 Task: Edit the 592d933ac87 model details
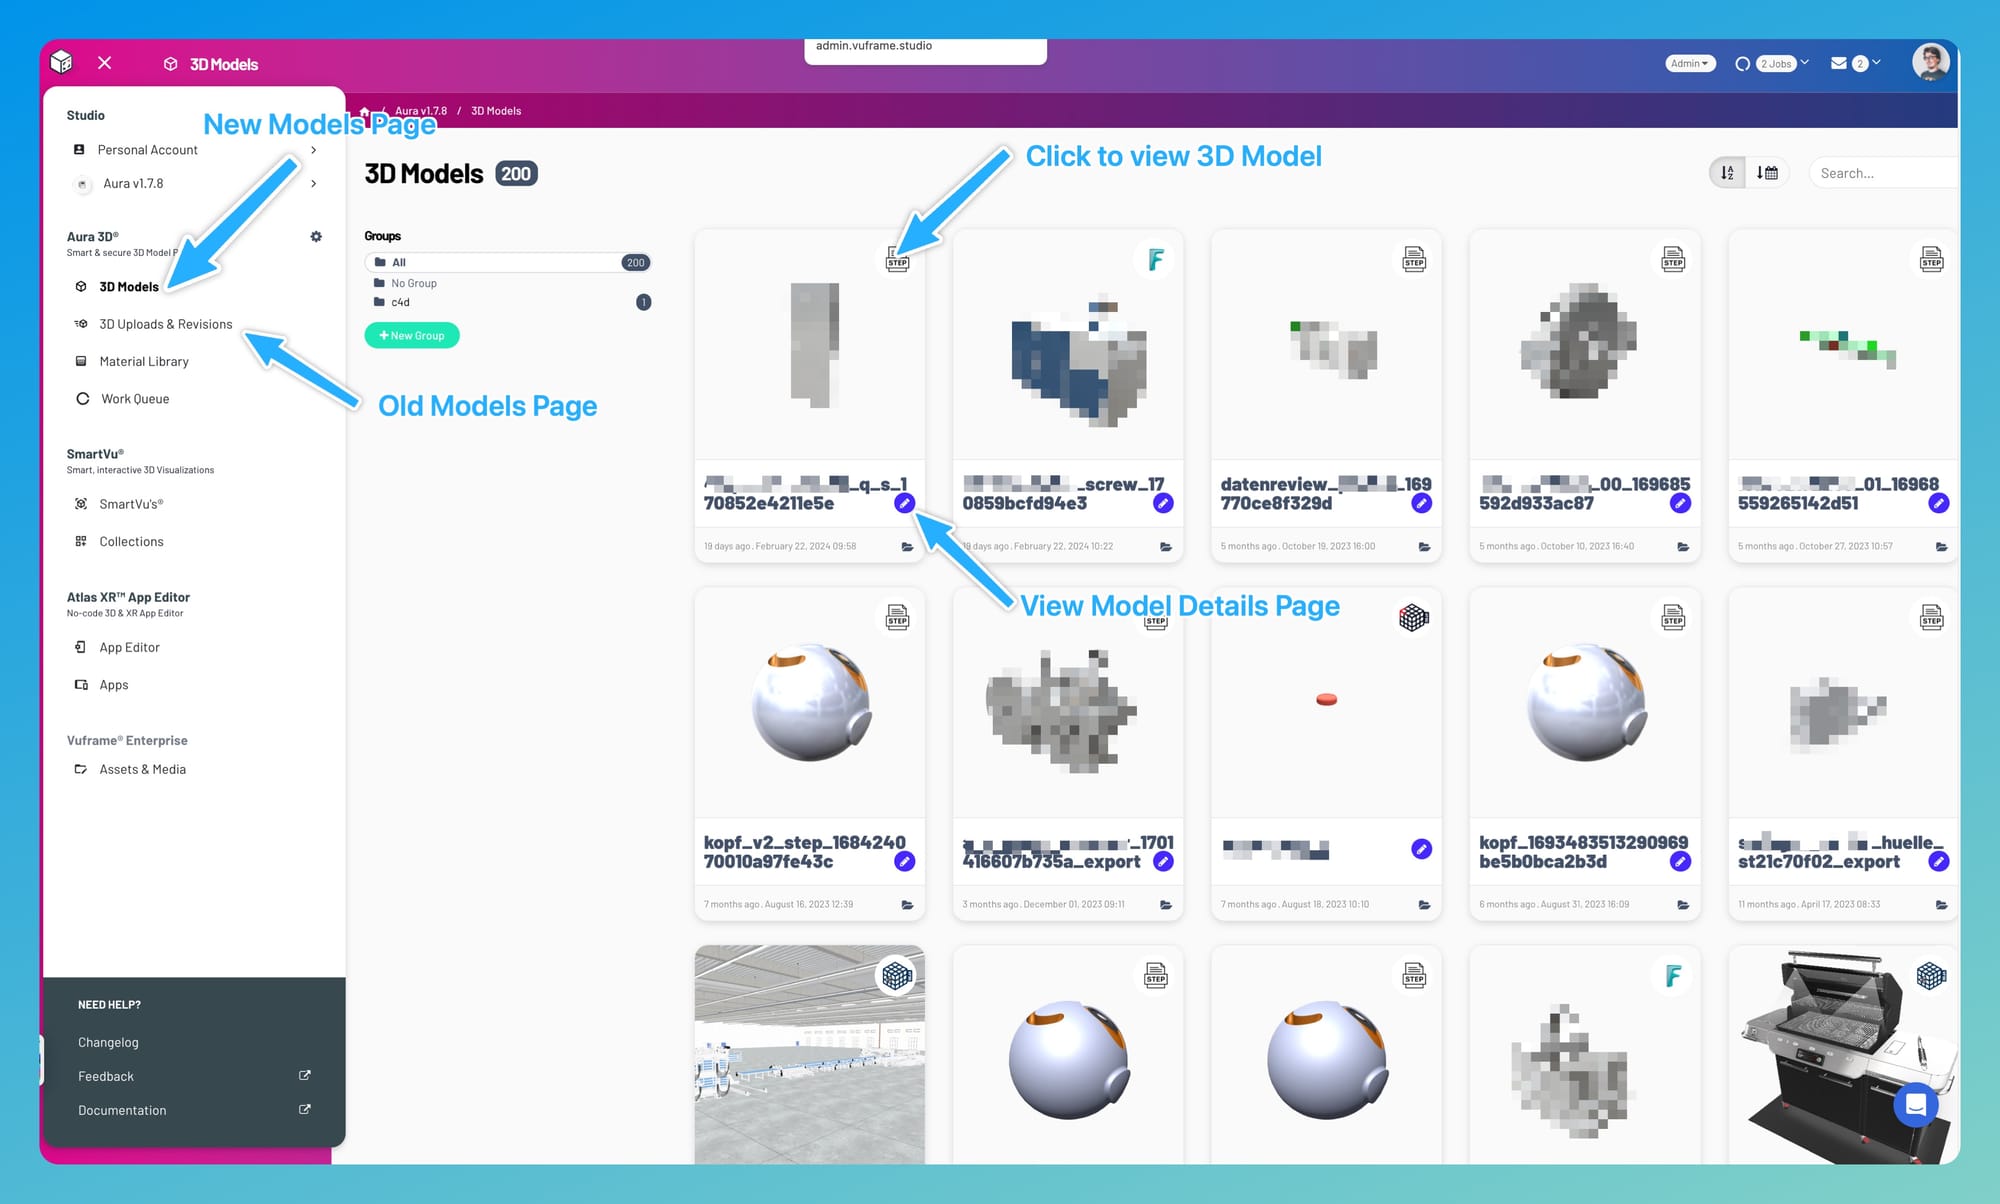[1681, 503]
